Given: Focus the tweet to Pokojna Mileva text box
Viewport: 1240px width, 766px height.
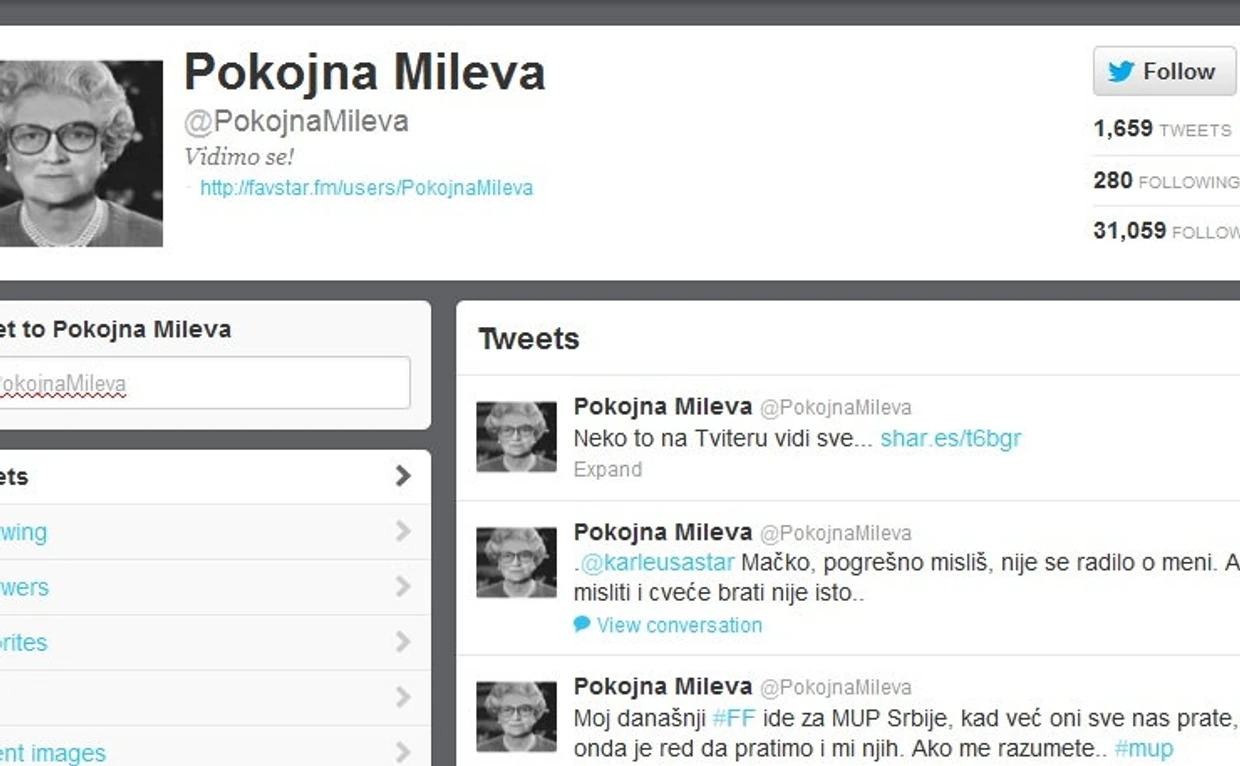Looking at the screenshot, I should [203, 383].
